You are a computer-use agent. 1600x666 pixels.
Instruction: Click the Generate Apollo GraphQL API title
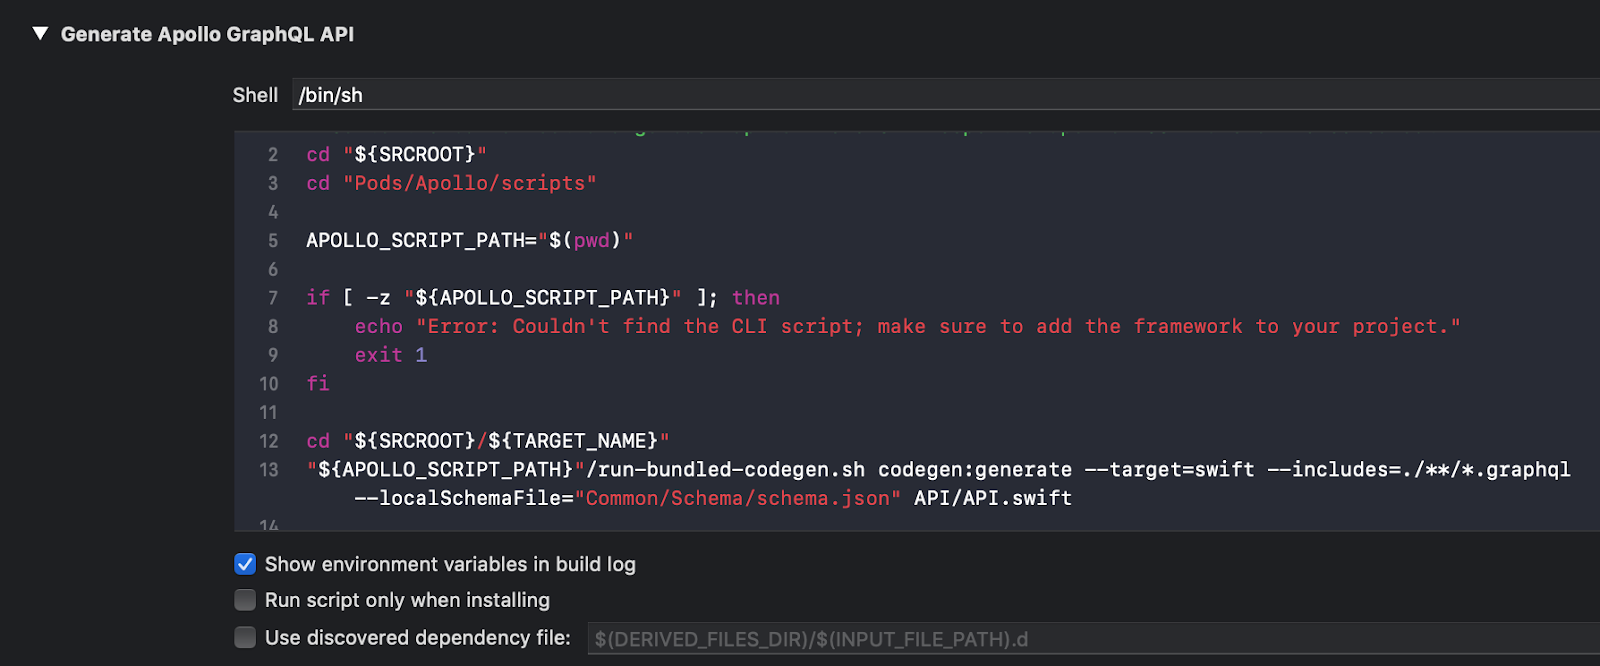pyautogui.click(x=207, y=34)
